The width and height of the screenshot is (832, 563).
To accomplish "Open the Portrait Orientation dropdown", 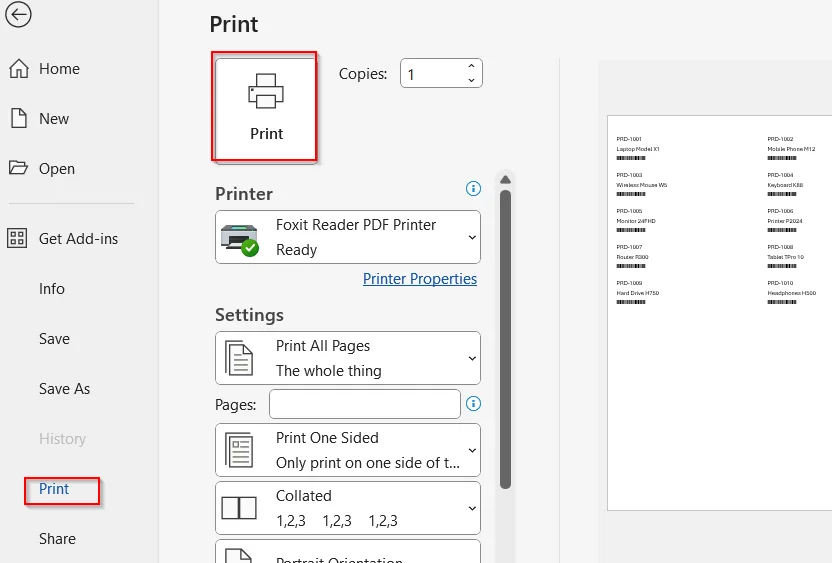I will click(348, 552).
